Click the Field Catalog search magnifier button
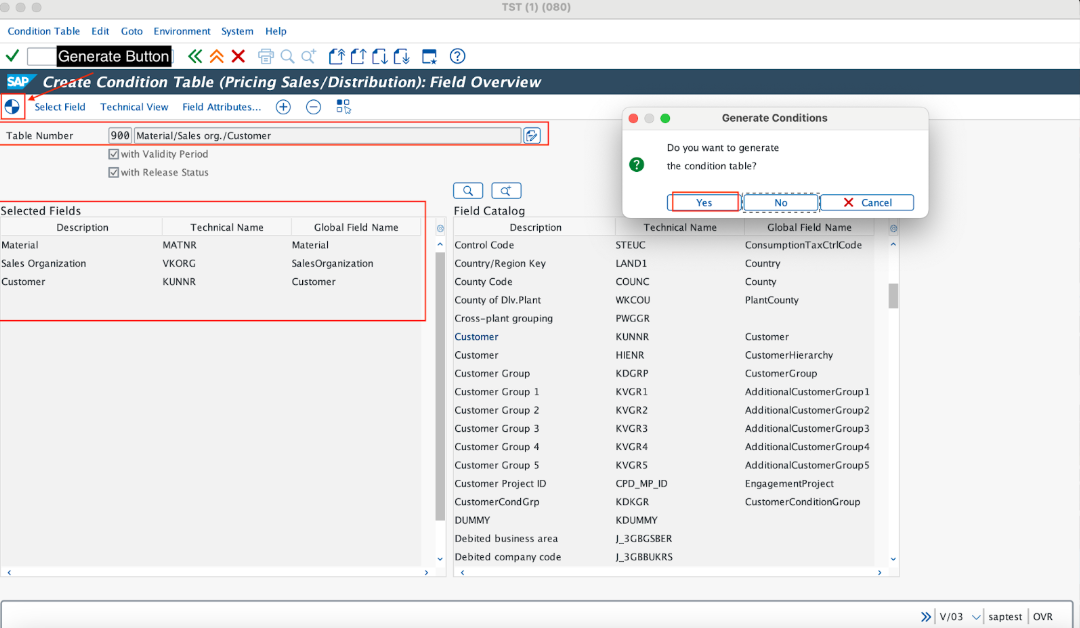This screenshot has height=628, width=1080. point(468,191)
